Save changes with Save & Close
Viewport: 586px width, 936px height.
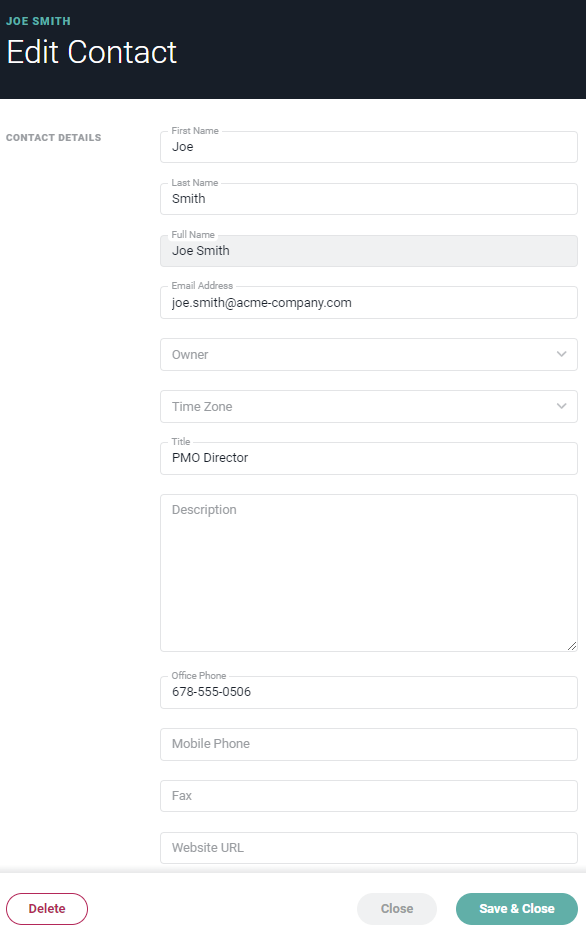coord(517,909)
